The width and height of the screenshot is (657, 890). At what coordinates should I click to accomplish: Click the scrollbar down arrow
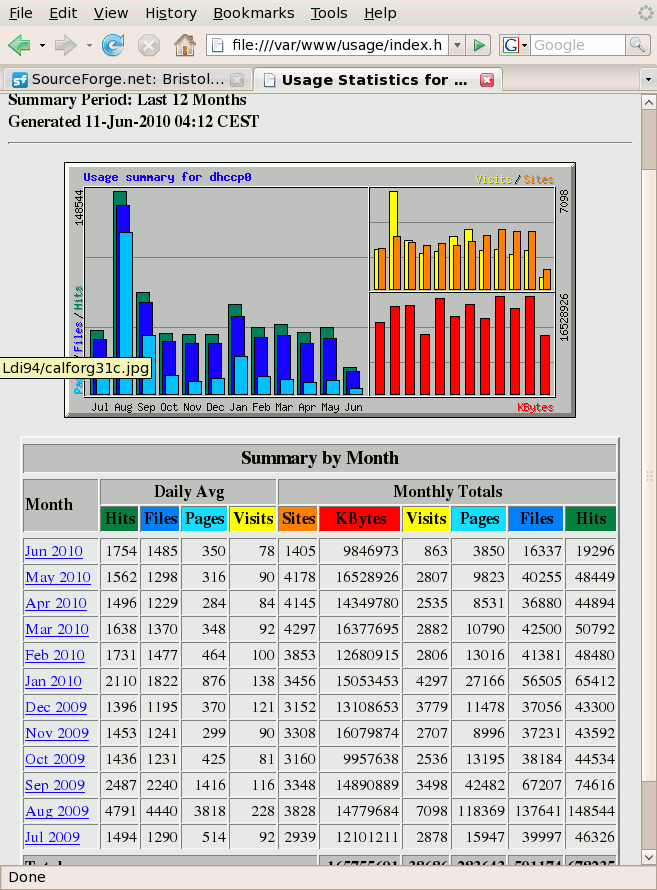click(648, 857)
